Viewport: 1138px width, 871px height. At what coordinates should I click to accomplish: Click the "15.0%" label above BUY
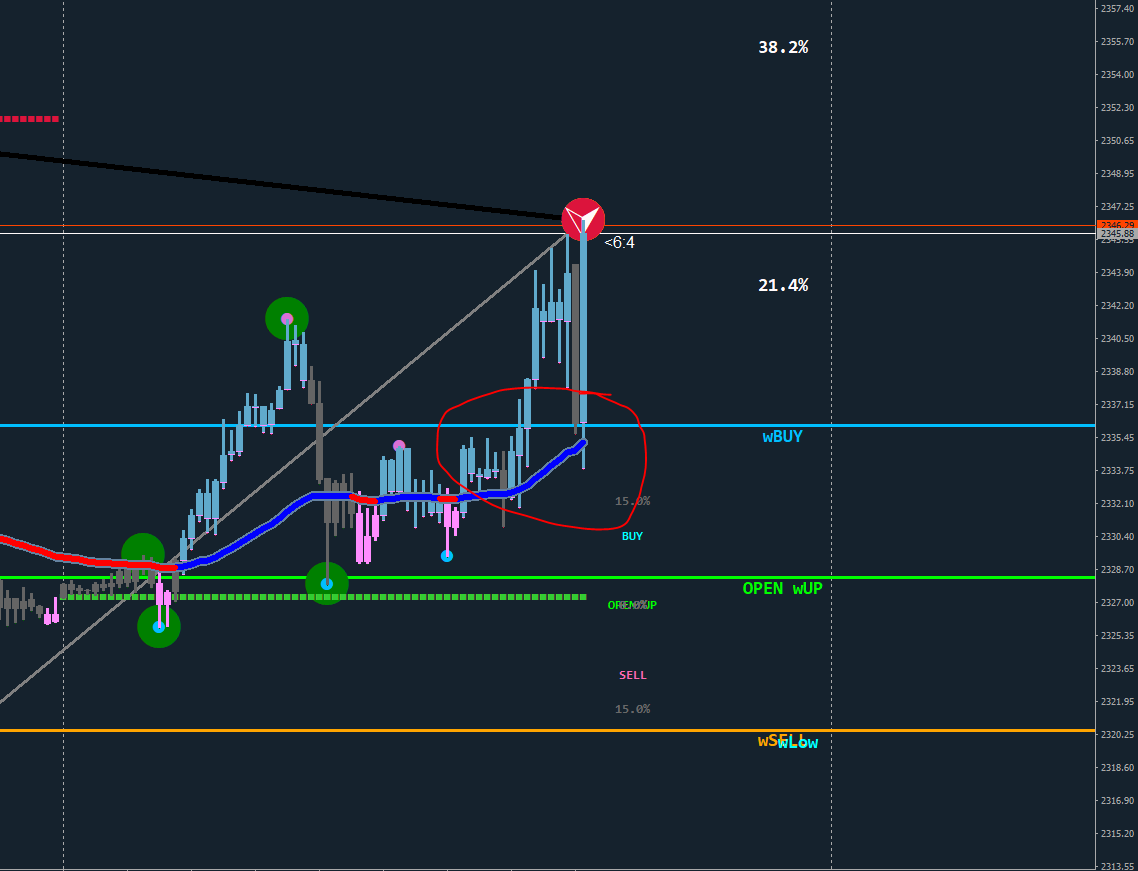[x=632, y=501]
